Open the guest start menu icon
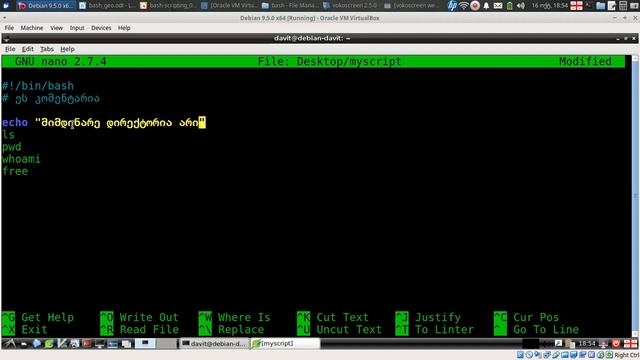Image resolution: width=640 pixels, height=360 pixels. [x=10, y=344]
